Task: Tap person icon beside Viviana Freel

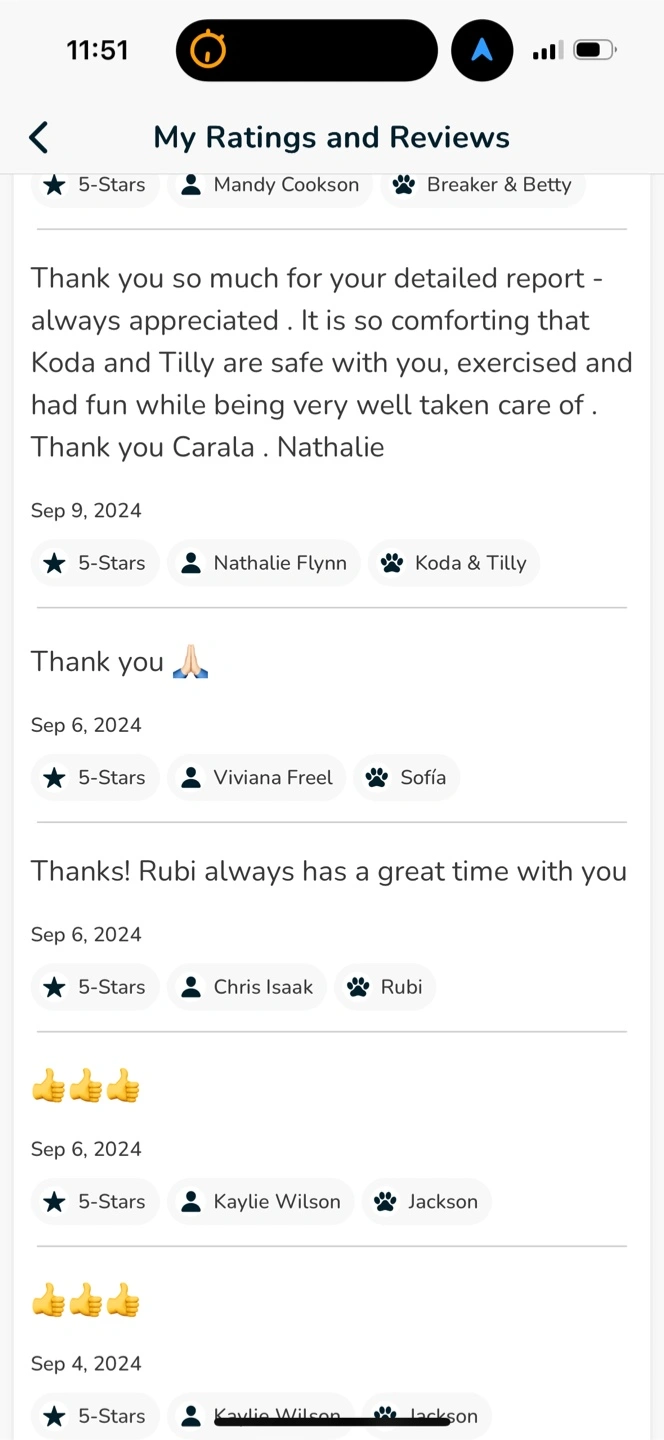Action: (x=190, y=777)
